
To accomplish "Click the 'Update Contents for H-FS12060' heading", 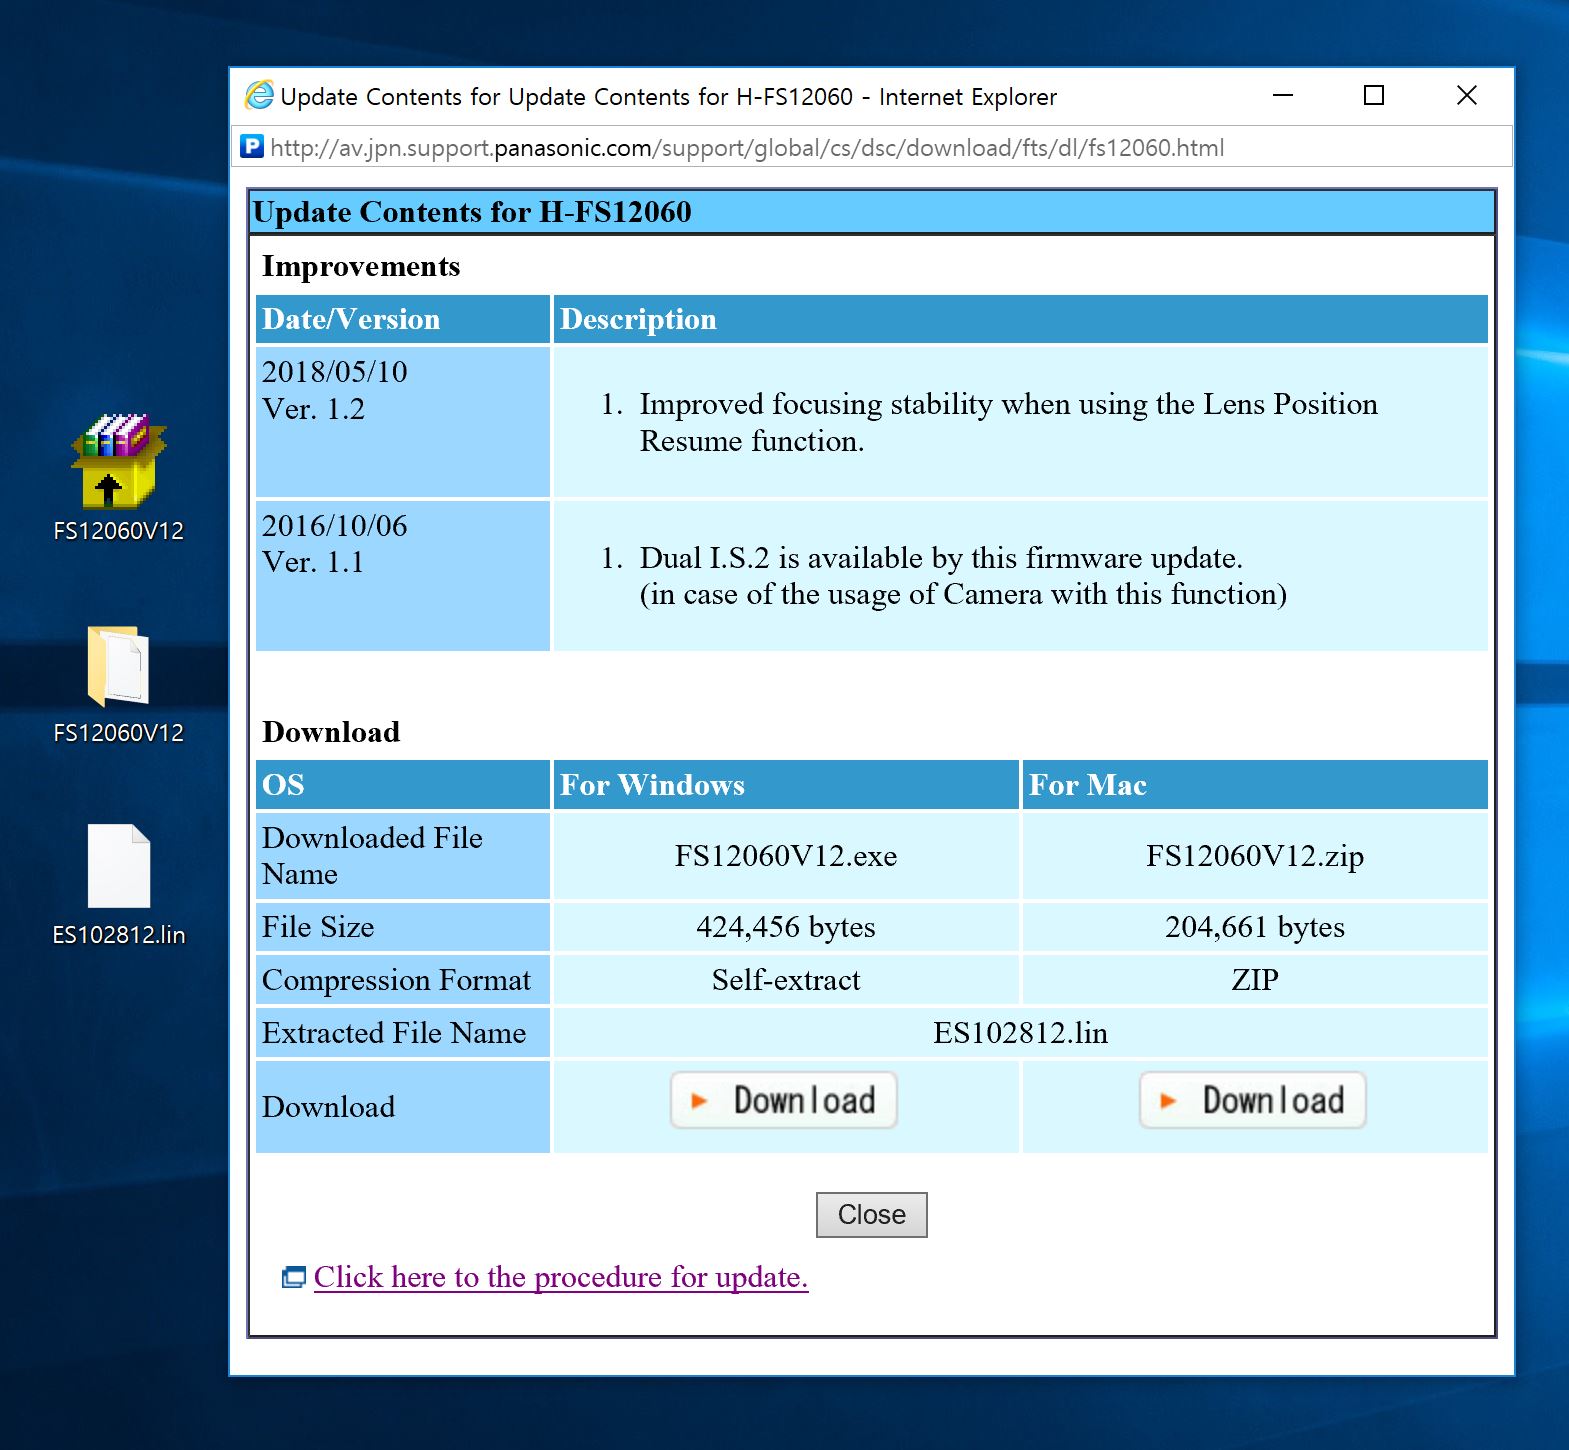I will [472, 212].
